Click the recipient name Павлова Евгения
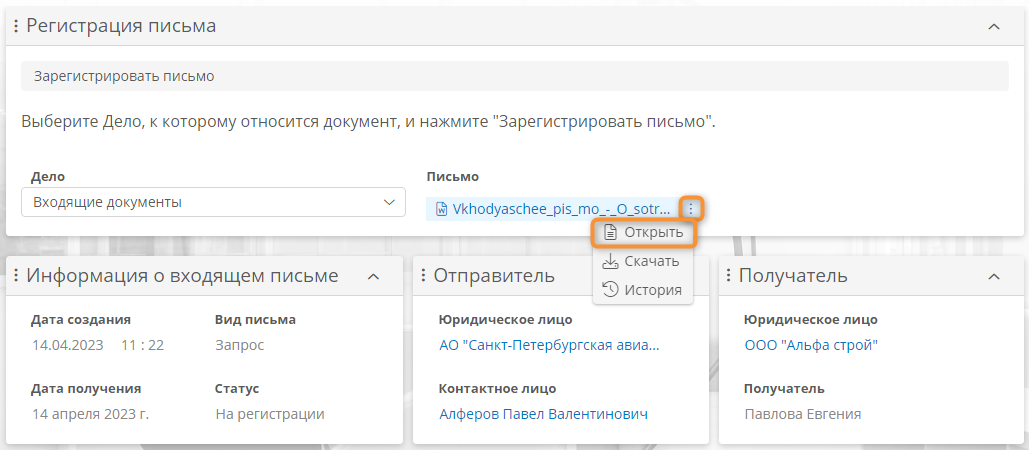 [803, 414]
